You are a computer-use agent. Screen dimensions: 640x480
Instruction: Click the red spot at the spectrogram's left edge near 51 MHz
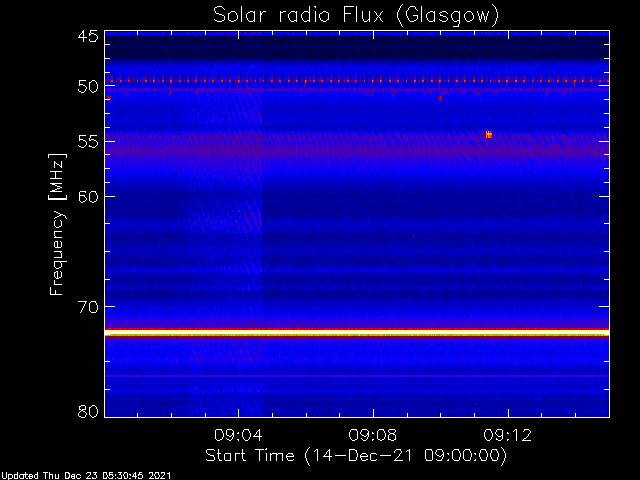(109, 98)
